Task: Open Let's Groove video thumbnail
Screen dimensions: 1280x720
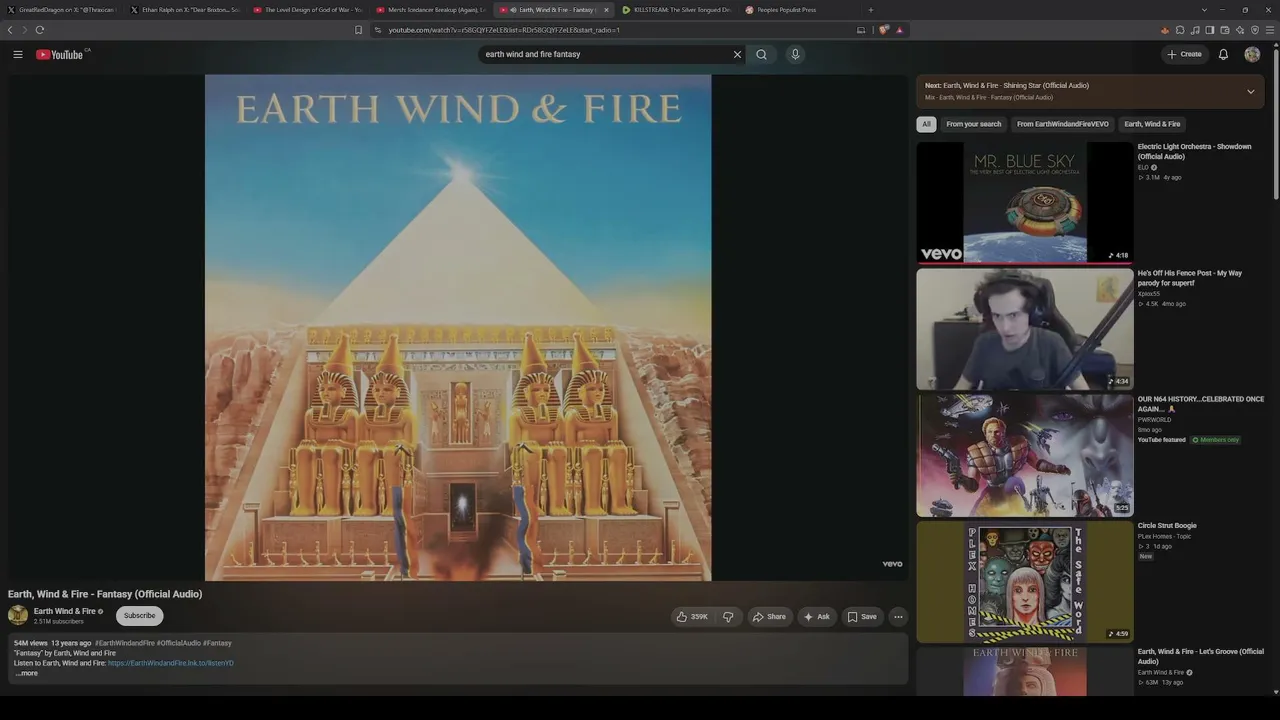Action: pos(1025,671)
